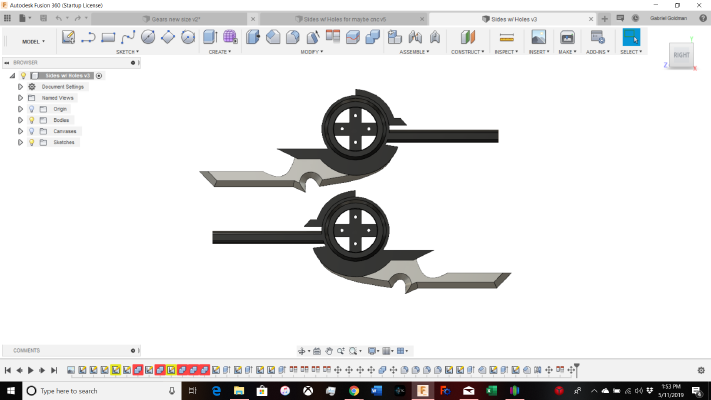Click the Extrude tool in Create
Screen dimensions: 711x400
pos(210,37)
